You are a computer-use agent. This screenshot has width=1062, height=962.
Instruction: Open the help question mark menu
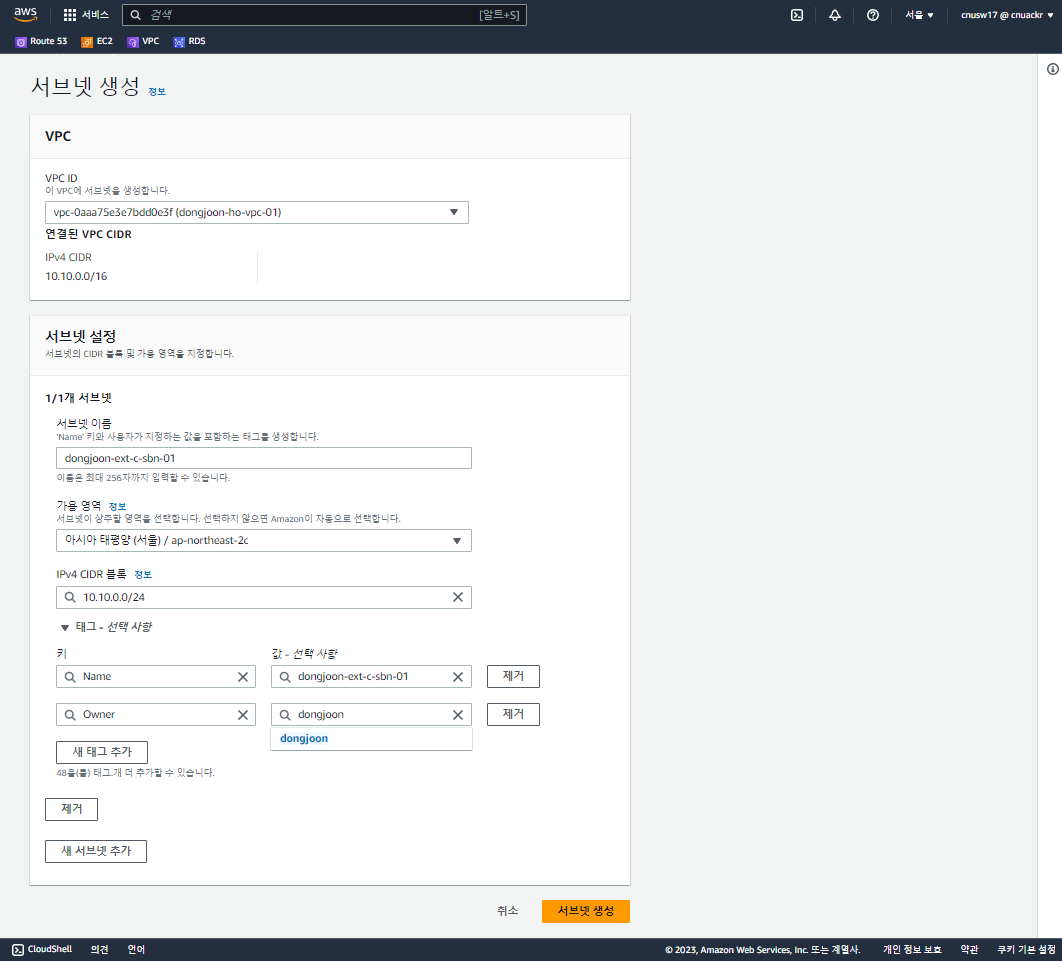[x=873, y=15]
